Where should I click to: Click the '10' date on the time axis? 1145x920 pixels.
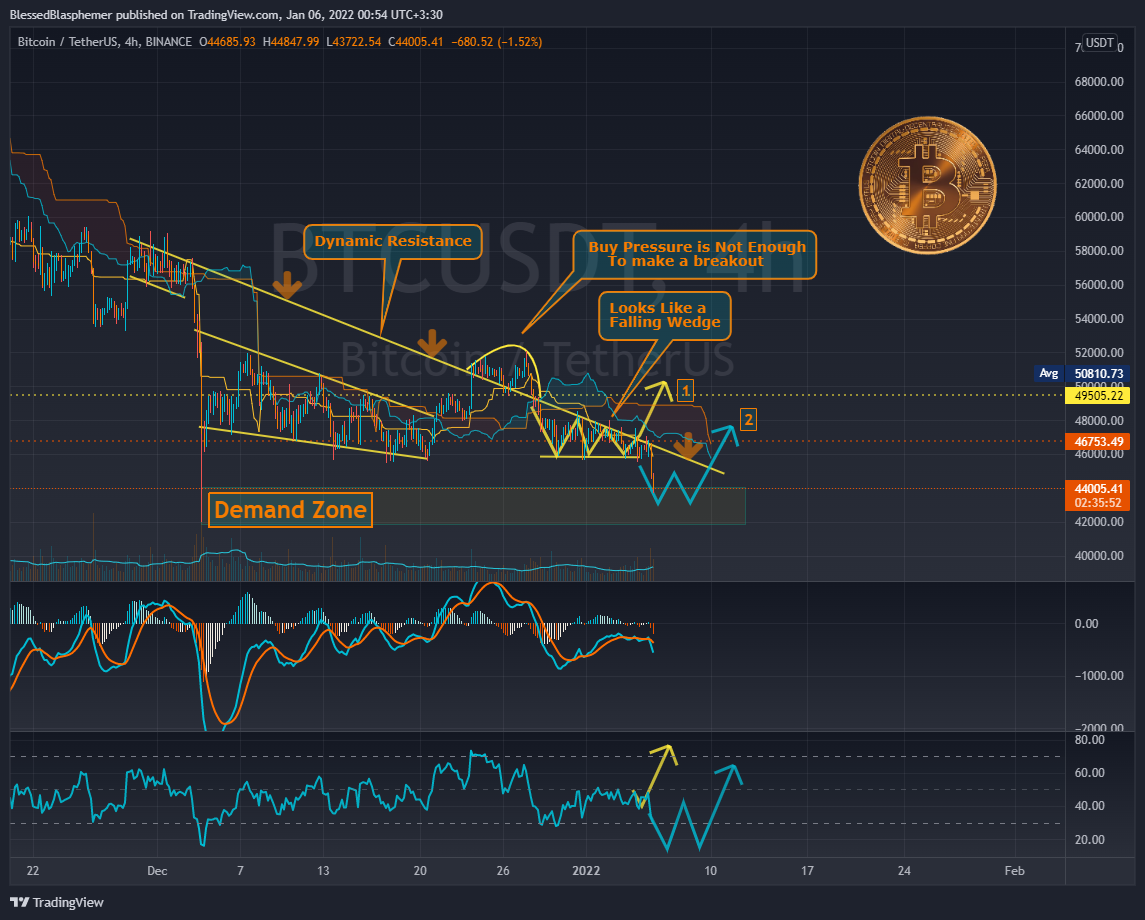[x=710, y=870]
